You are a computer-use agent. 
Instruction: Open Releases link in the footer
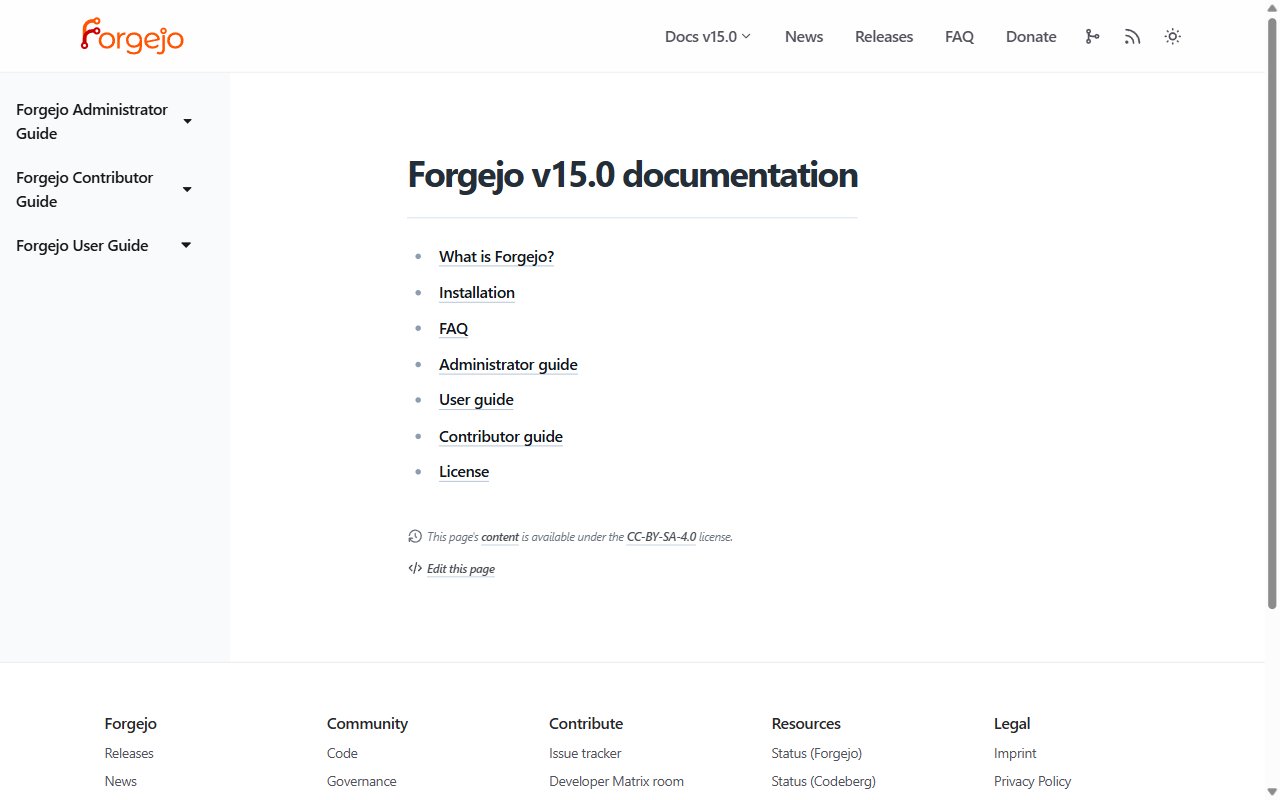[x=129, y=753]
